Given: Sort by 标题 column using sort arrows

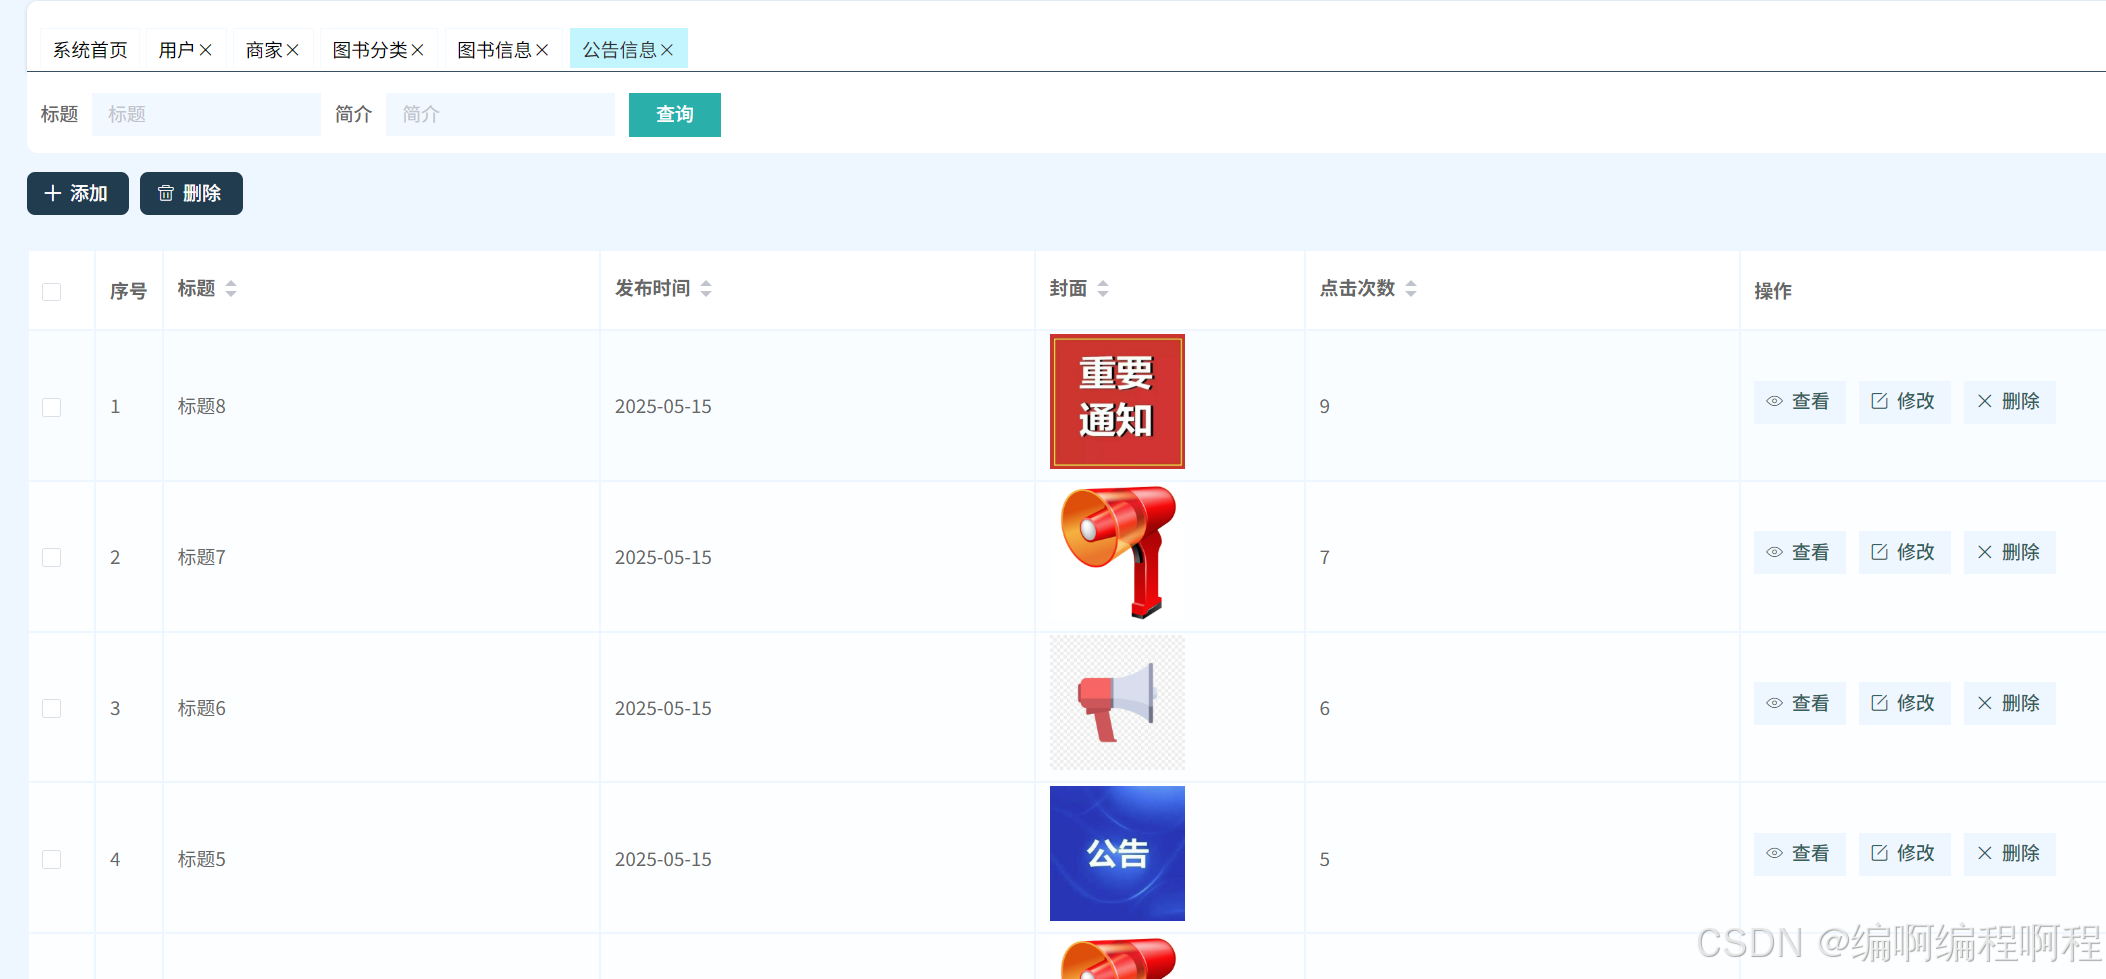Looking at the screenshot, I should [231, 289].
